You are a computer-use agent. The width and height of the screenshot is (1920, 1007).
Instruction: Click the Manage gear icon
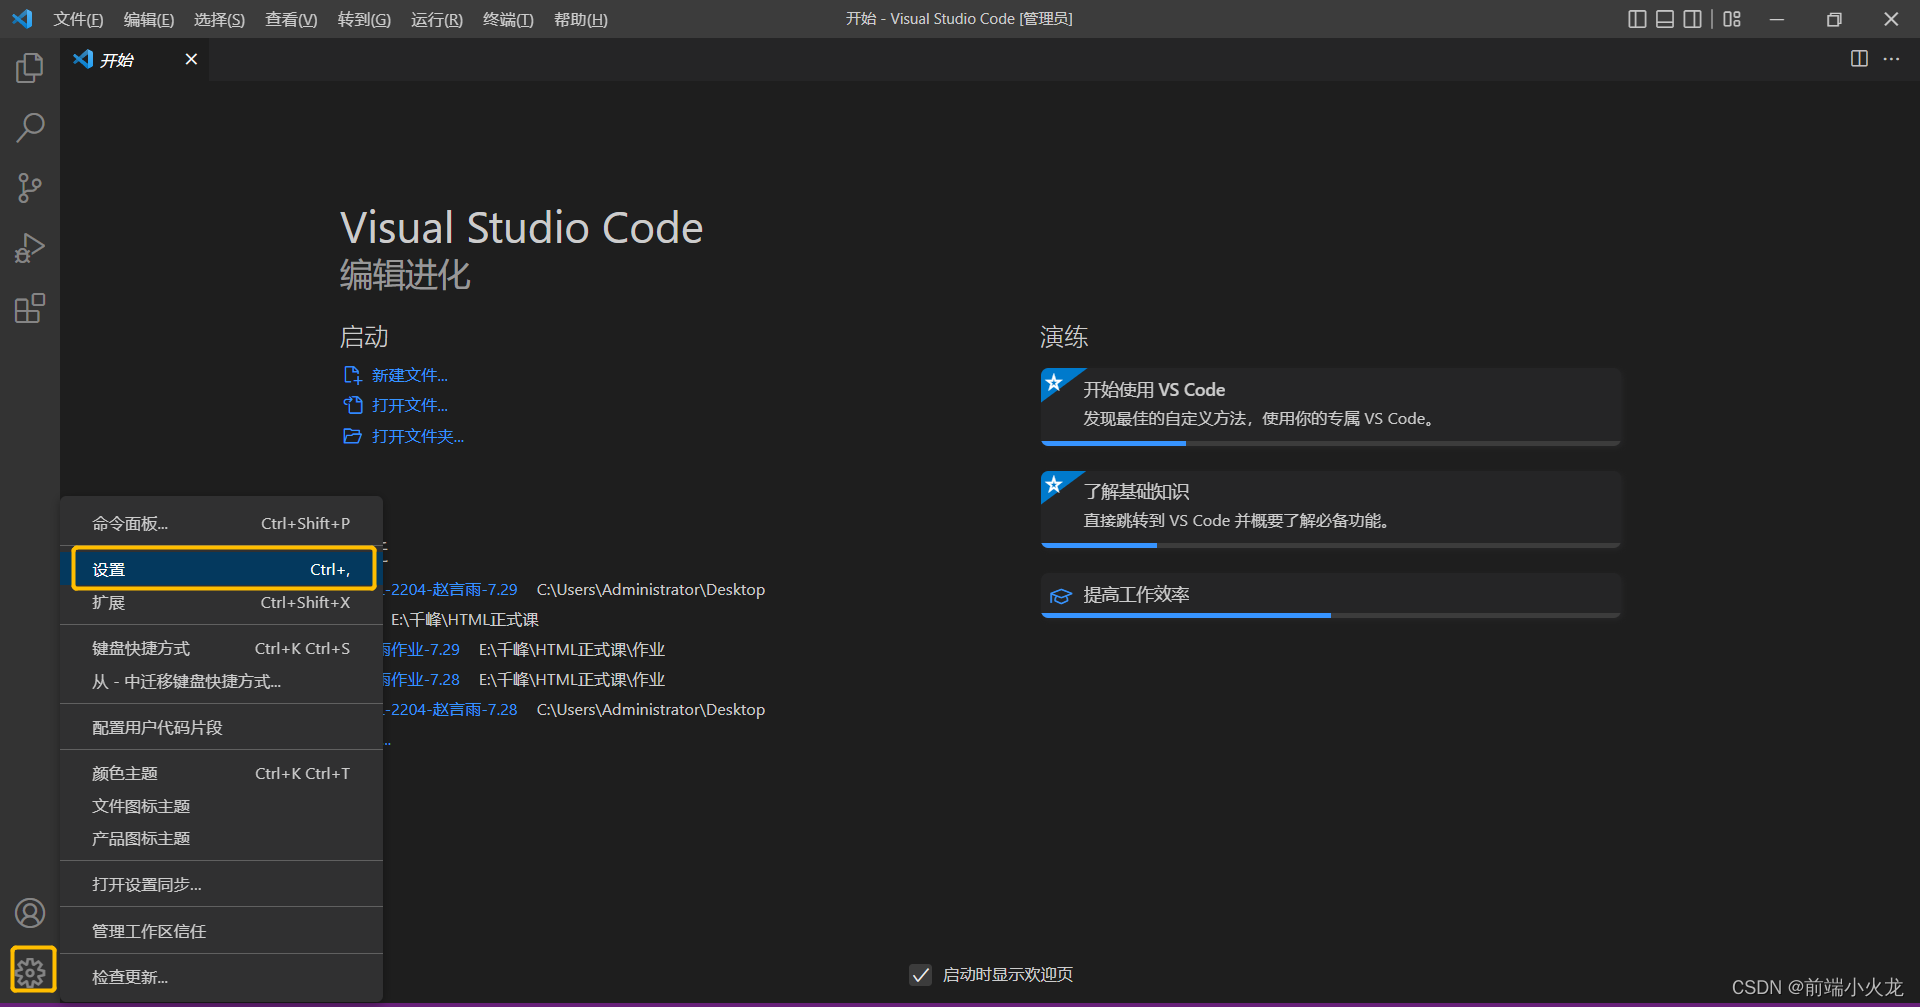point(31,971)
